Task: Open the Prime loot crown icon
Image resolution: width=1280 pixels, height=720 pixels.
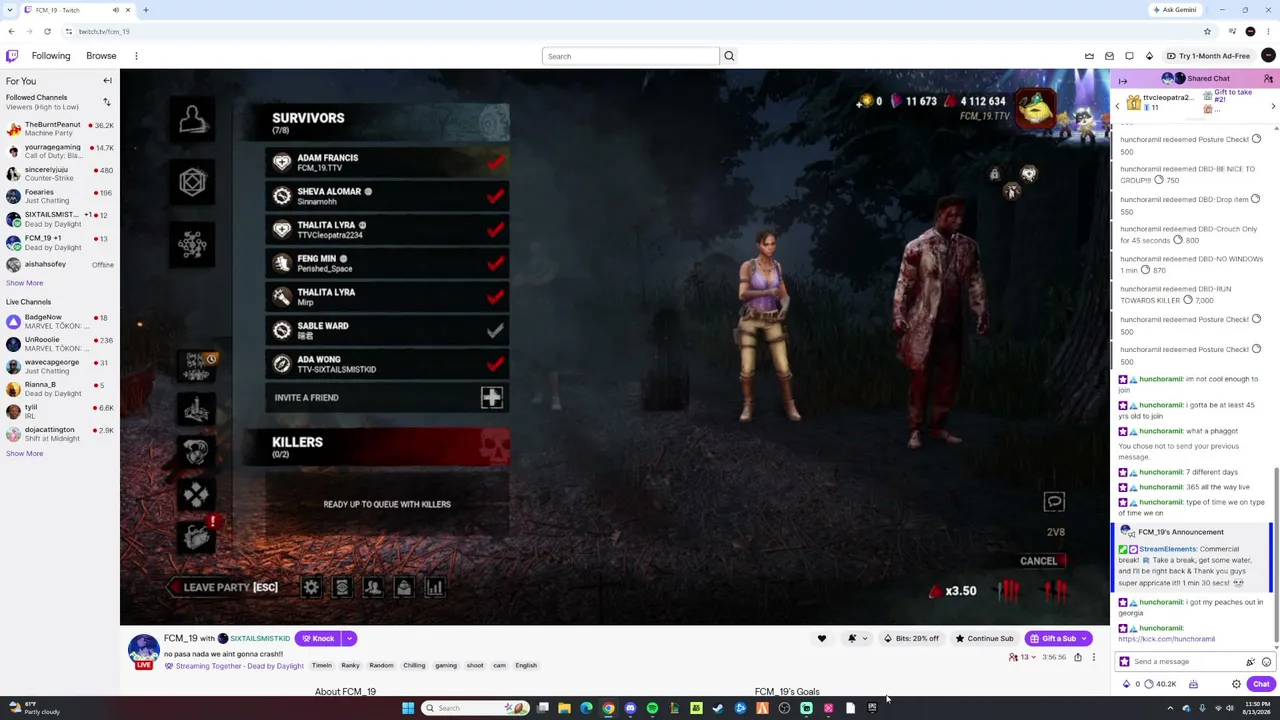Action: click(1089, 56)
